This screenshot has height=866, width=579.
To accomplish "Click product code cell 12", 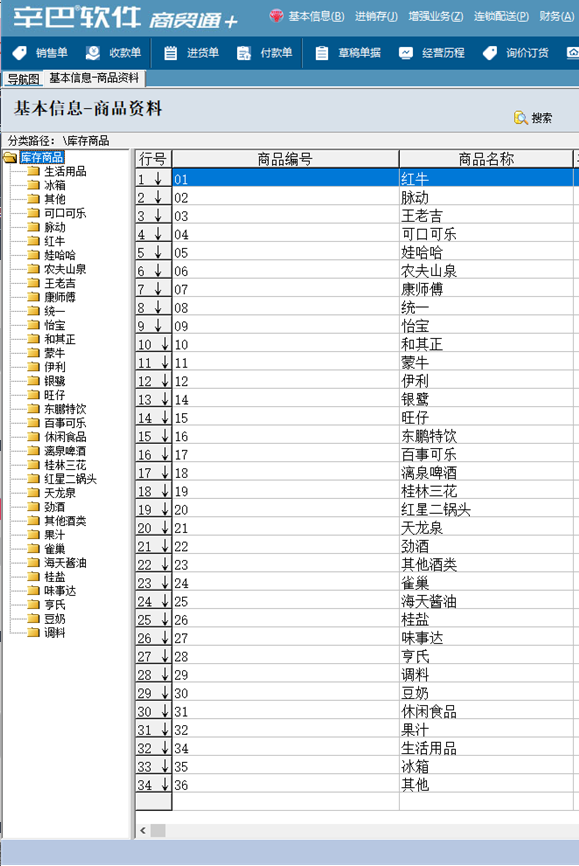I will pos(285,381).
